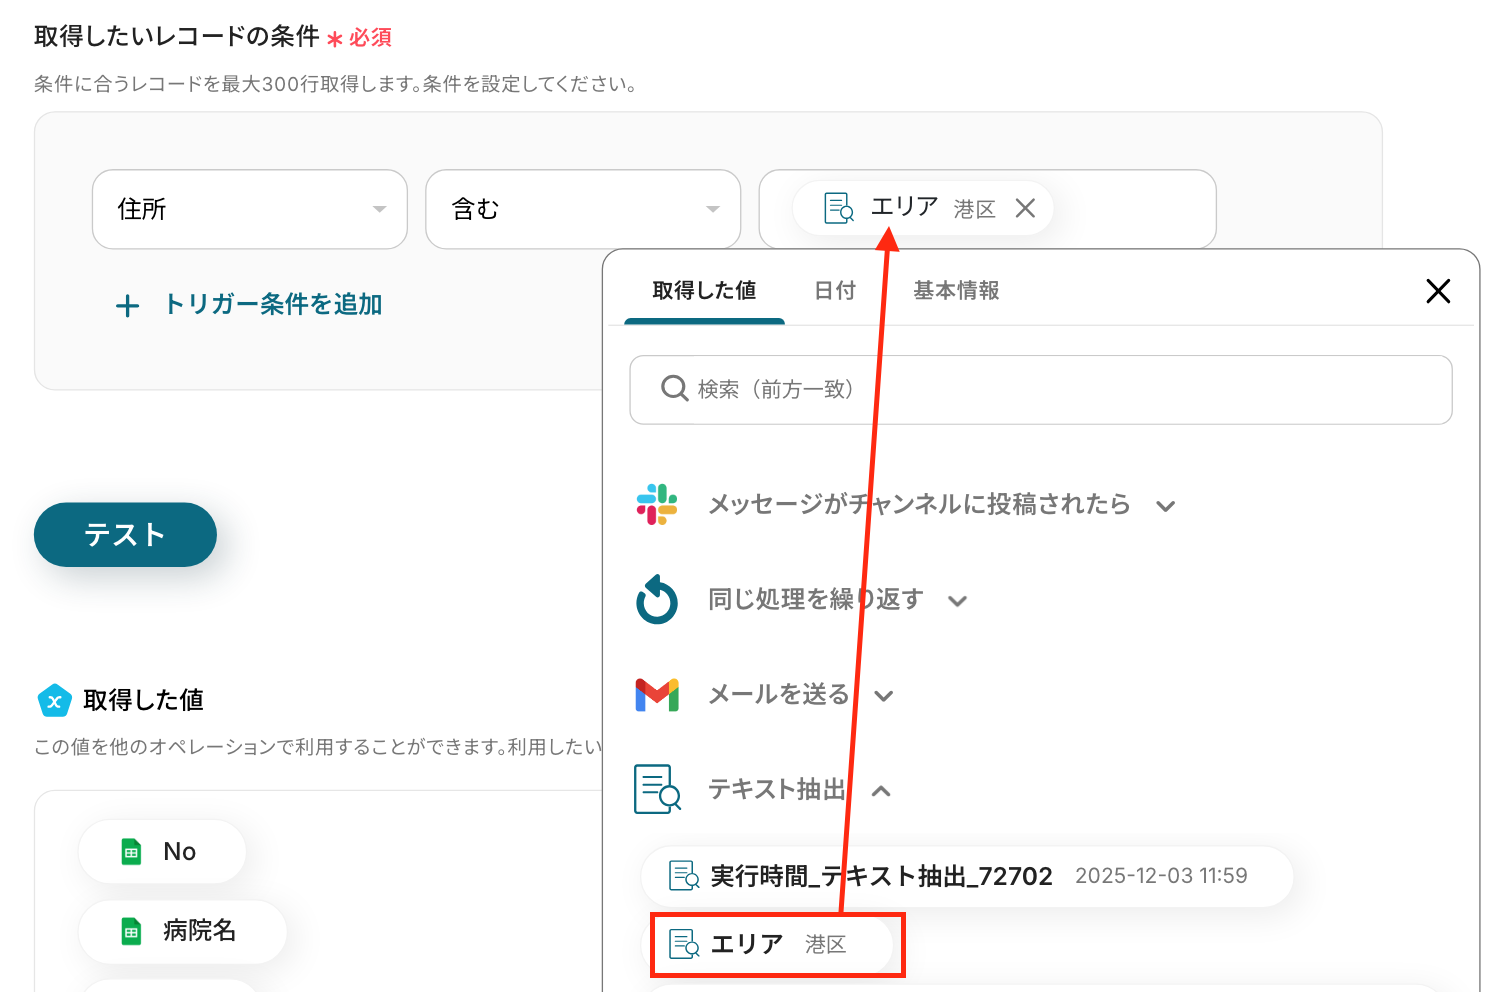The width and height of the screenshot is (1506, 992).
Task: Click the Gmail icon in value list
Action: point(657,695)
